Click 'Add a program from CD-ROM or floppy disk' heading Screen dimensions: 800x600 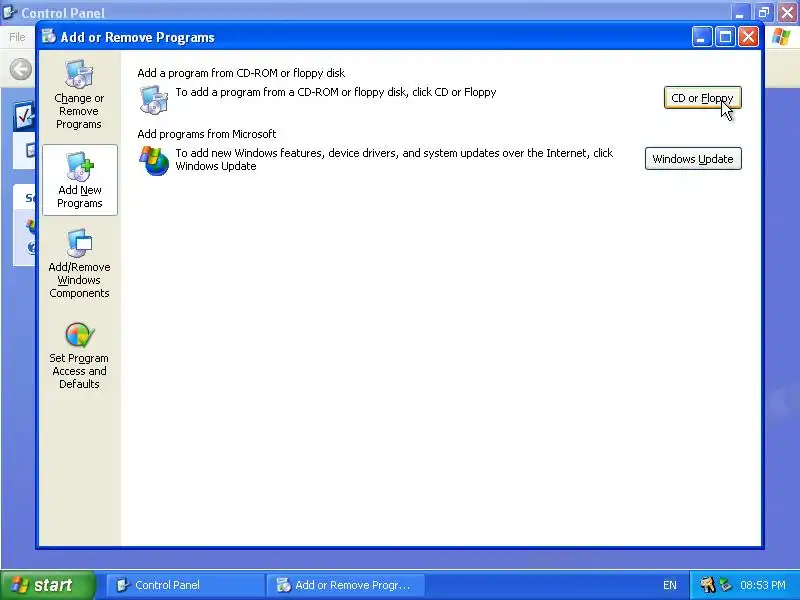point(241,73)
